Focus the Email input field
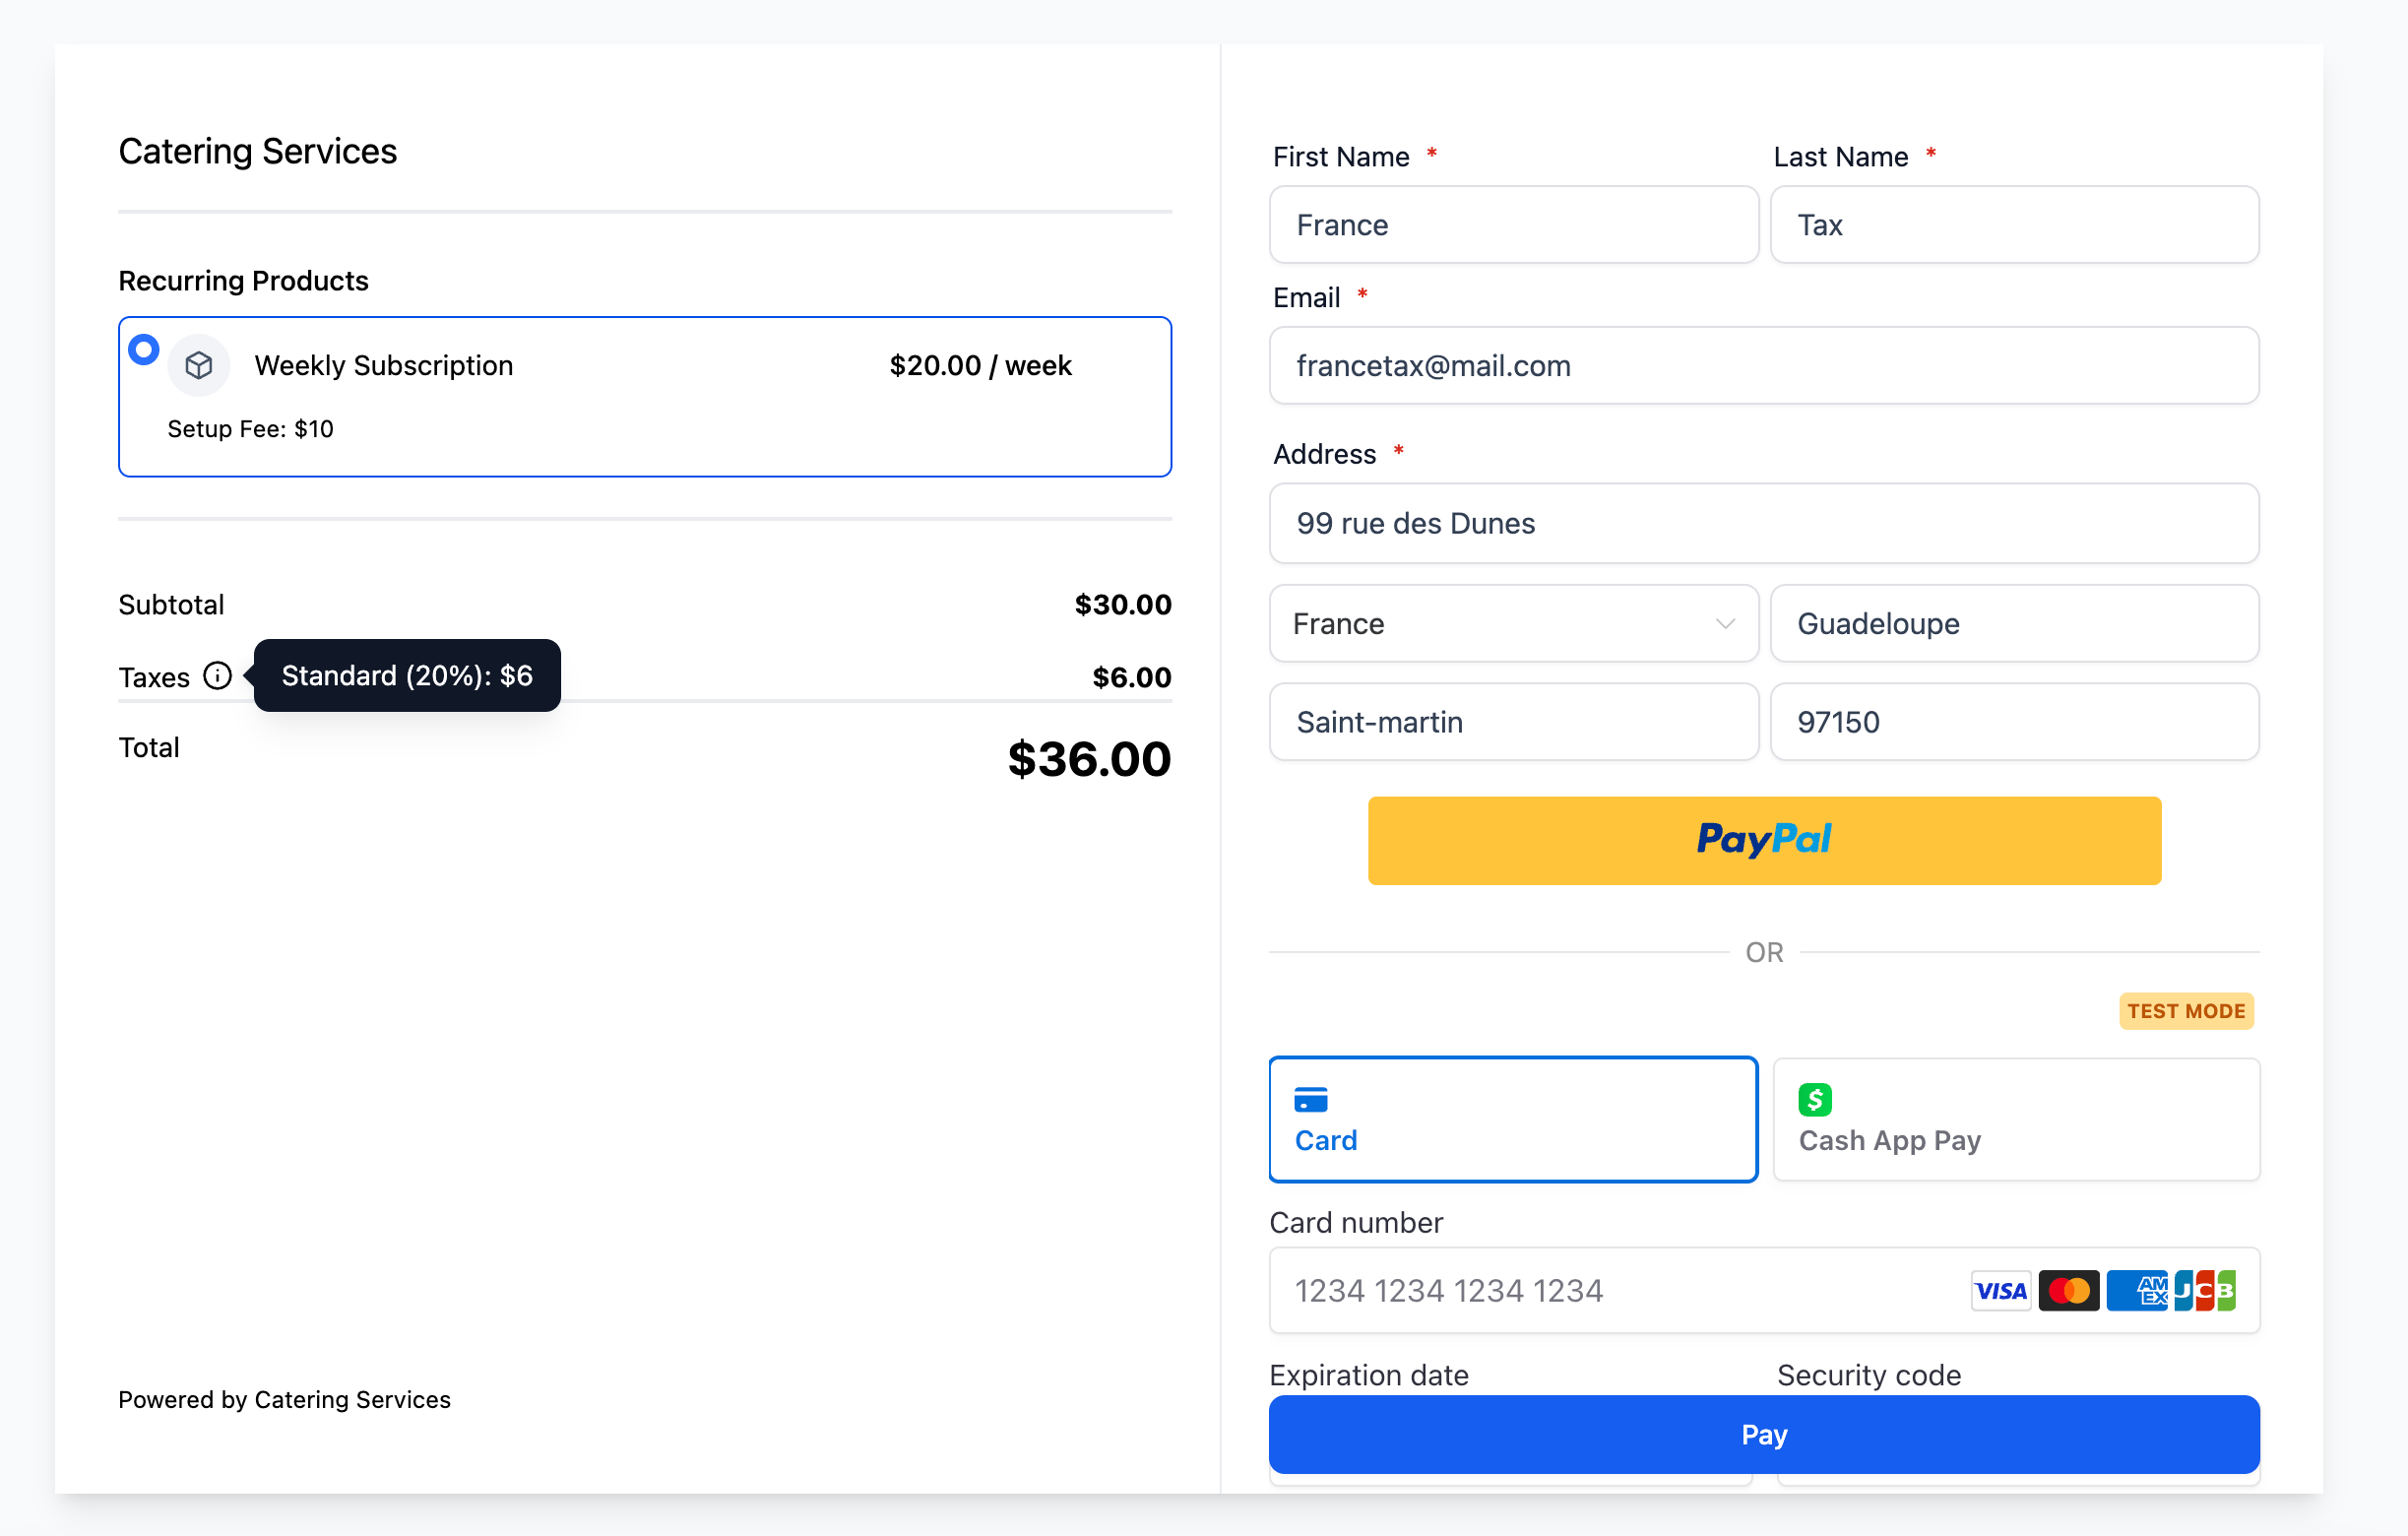Viewport: 2408px width, 1536px height. tap(1763, 366)
